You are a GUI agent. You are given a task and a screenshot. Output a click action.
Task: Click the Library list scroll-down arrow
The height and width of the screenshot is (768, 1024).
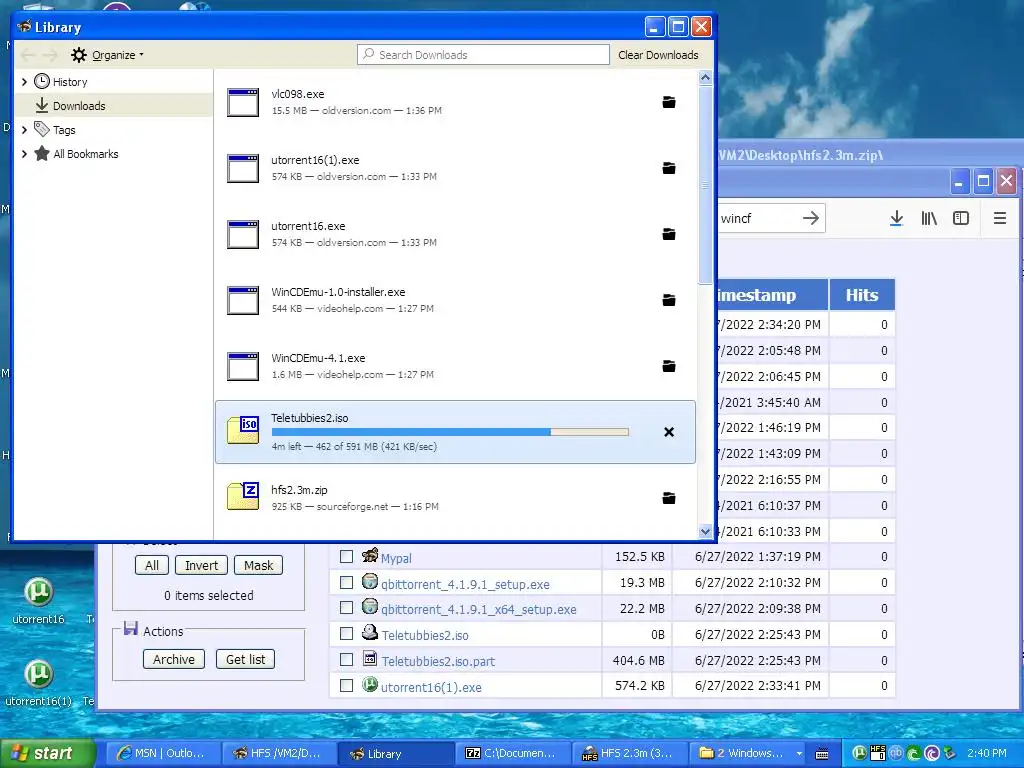point(705,532)
